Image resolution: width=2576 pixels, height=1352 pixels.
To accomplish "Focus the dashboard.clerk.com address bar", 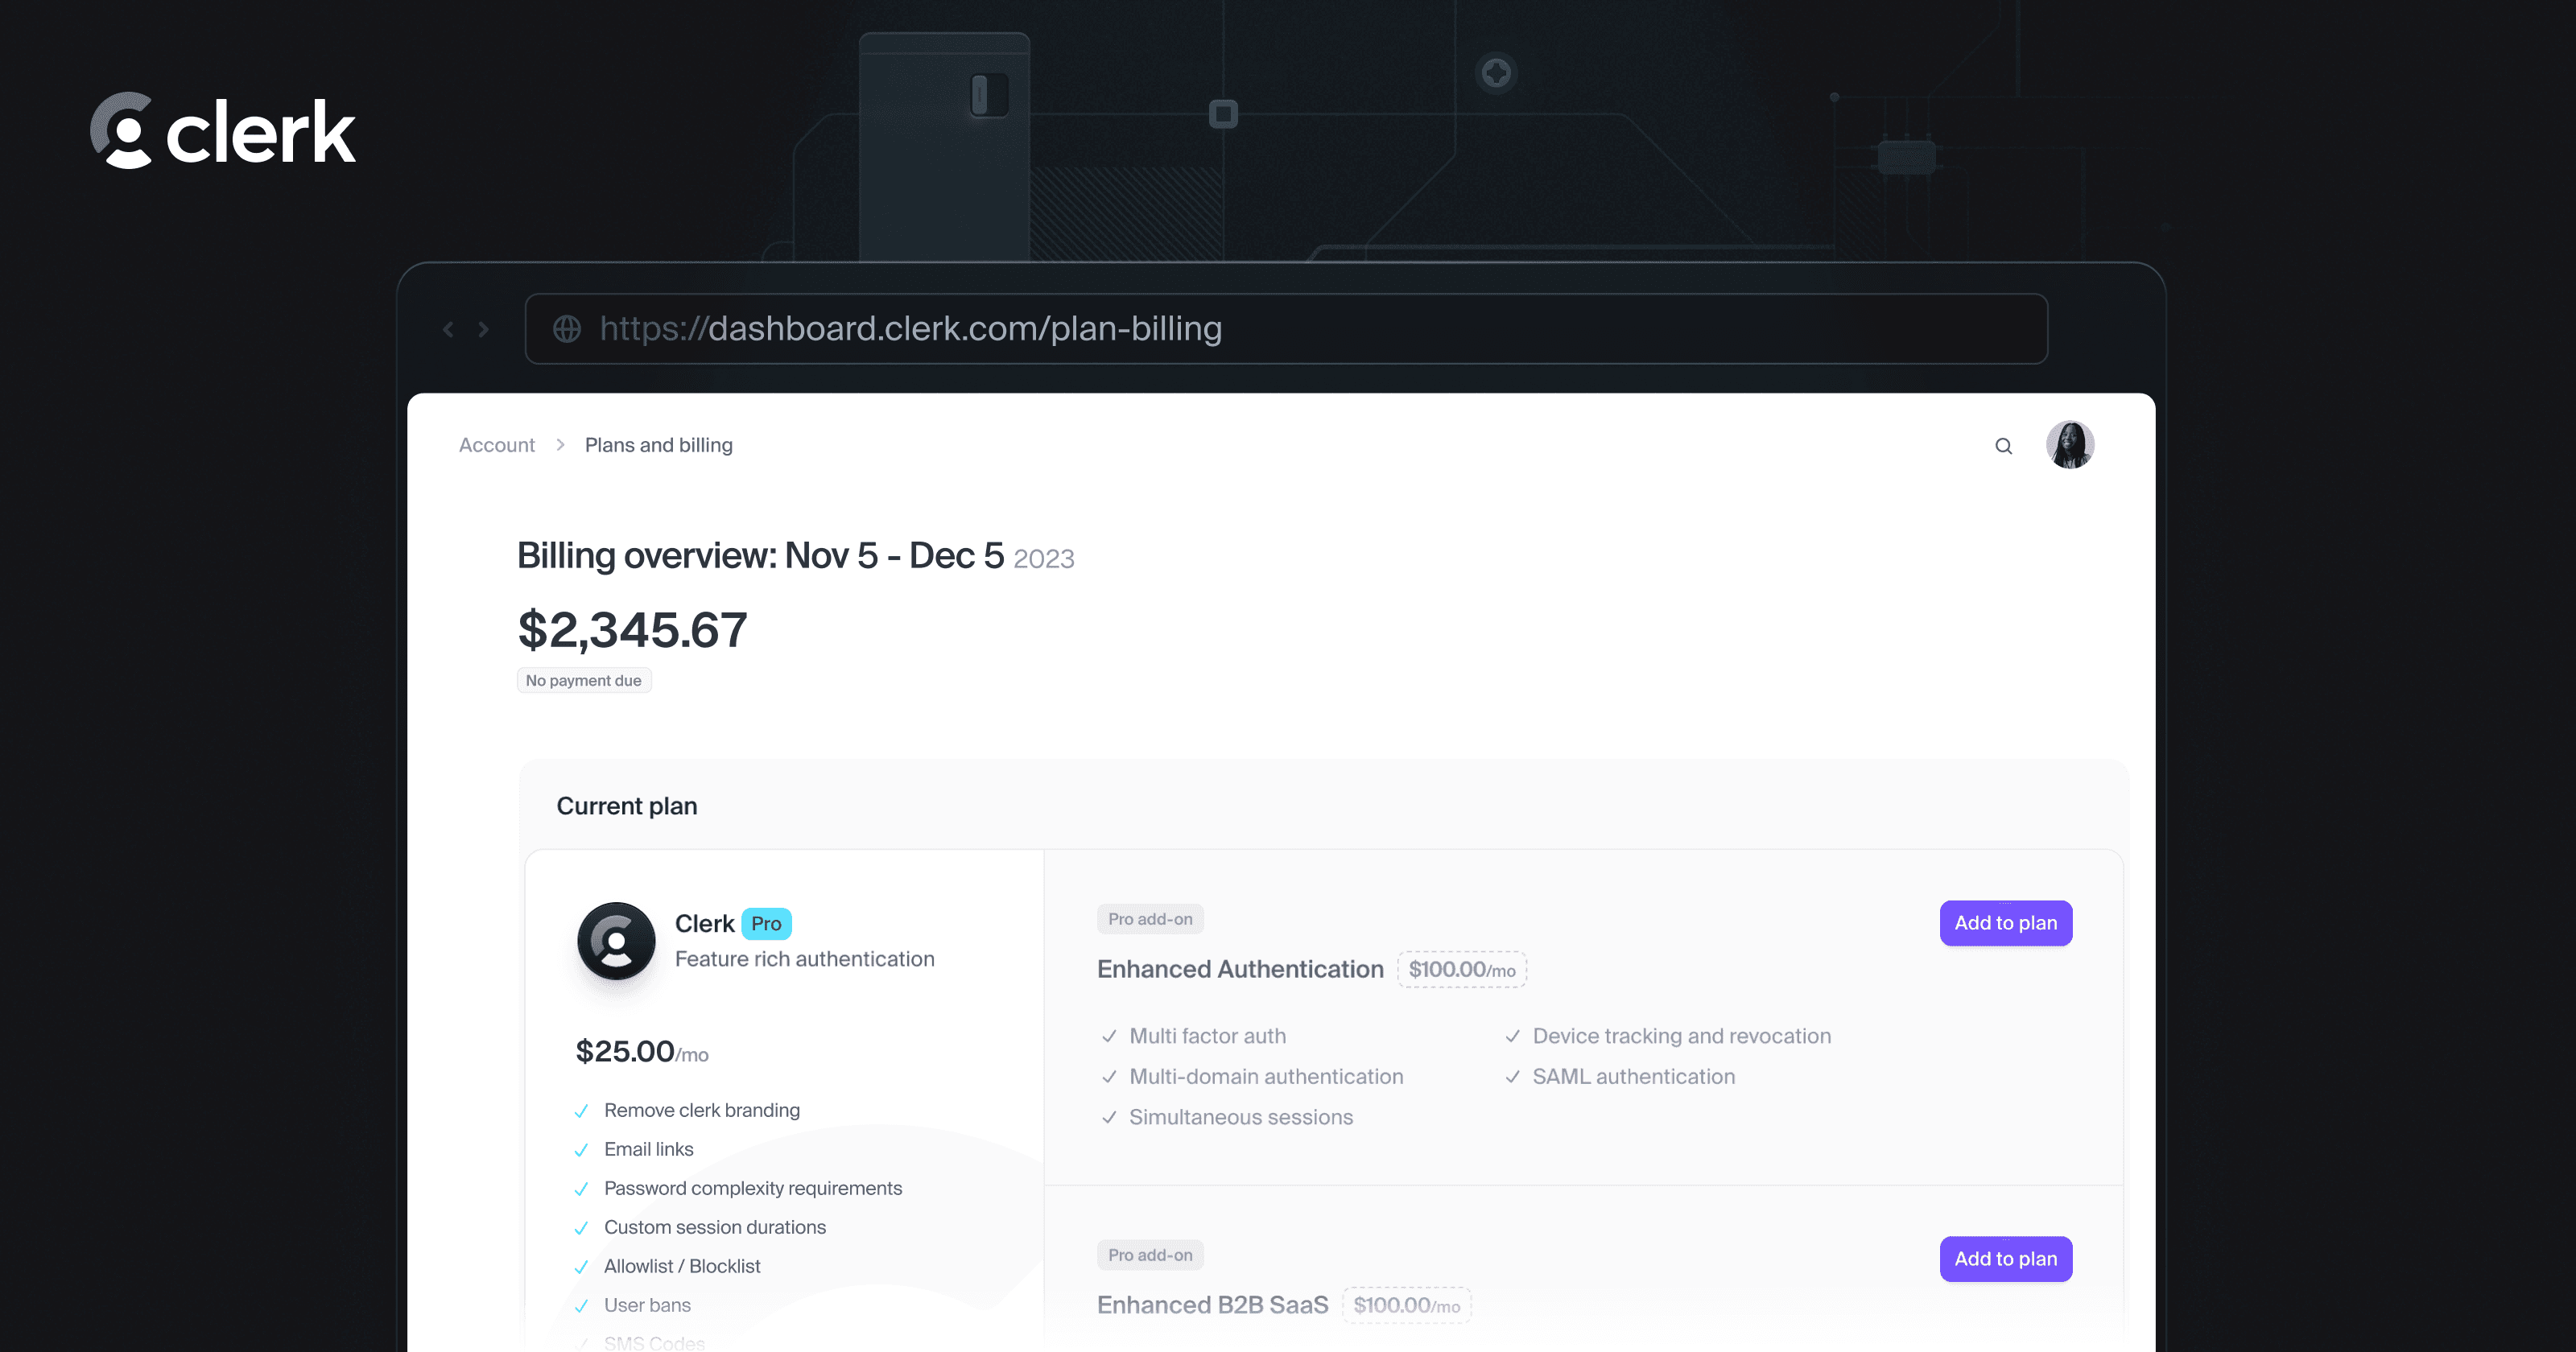I will 1286,329.
